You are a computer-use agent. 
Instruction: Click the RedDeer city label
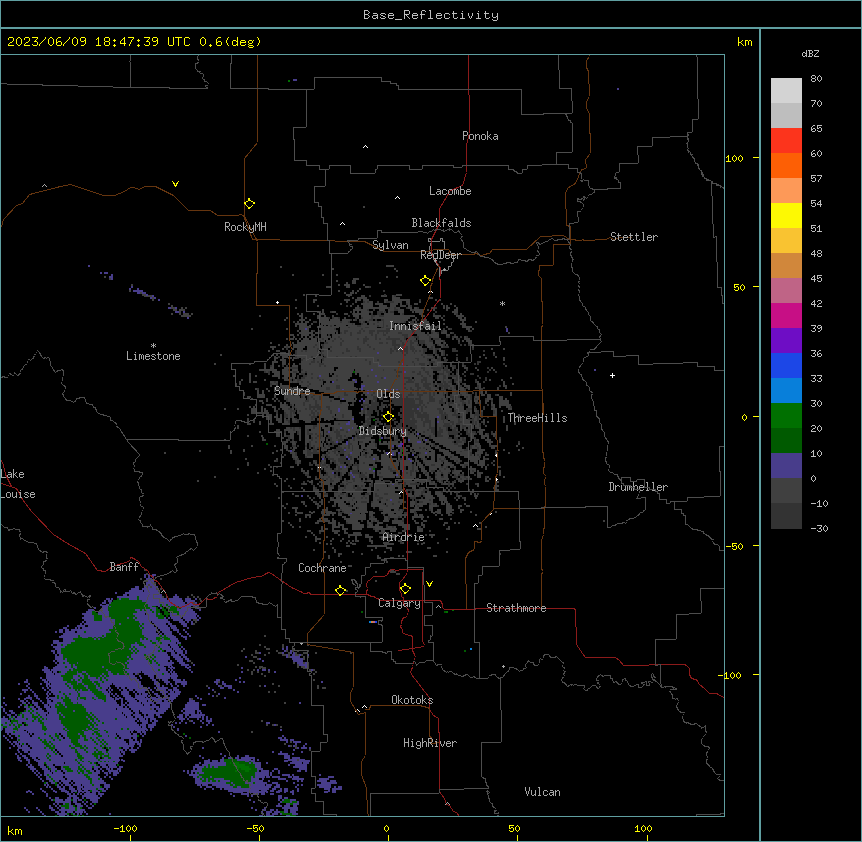click(x=440, y=255)
